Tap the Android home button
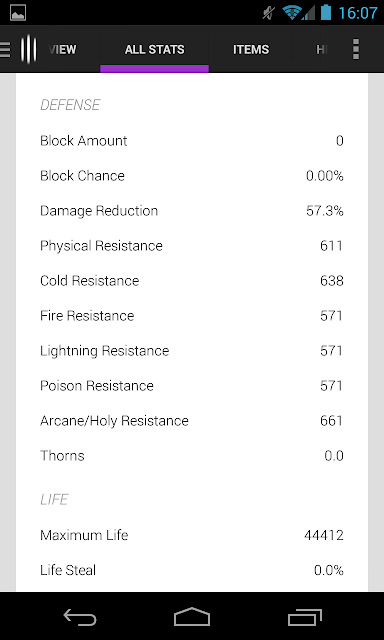This screenshot has width=384, height=640. 192,617
